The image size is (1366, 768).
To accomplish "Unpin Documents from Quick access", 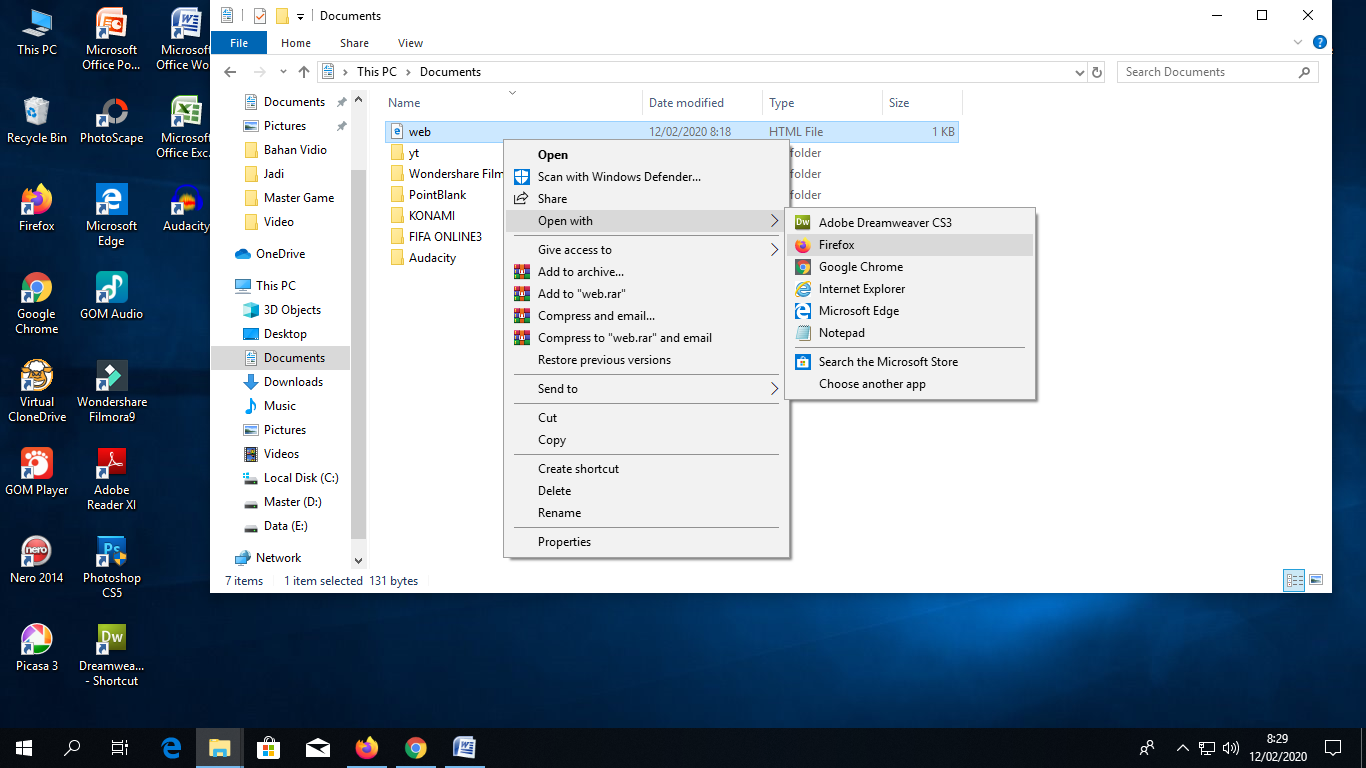I will tap(341, 101).
